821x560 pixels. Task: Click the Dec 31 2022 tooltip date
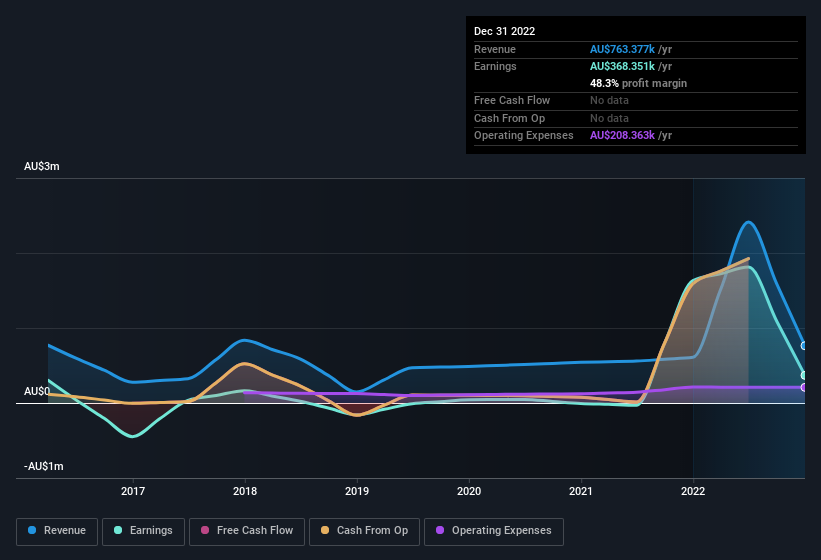tap(505, 31)
